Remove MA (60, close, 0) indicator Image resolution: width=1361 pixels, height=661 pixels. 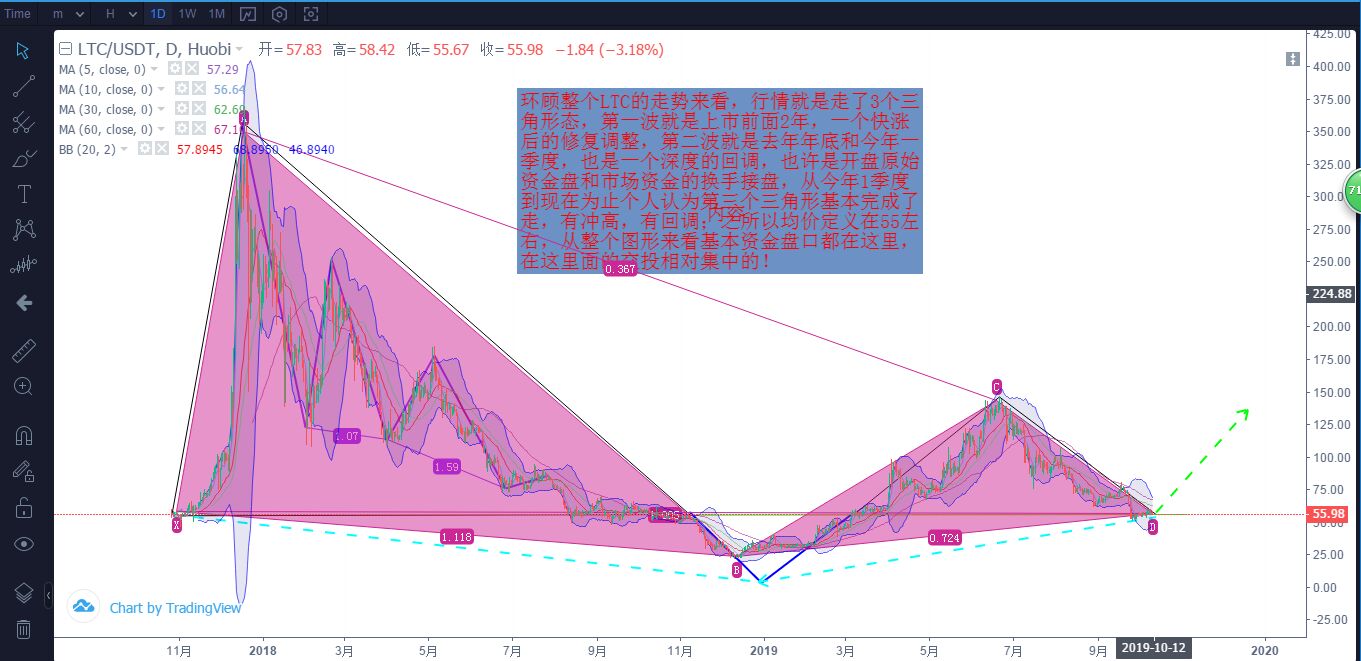pos(198,129)
